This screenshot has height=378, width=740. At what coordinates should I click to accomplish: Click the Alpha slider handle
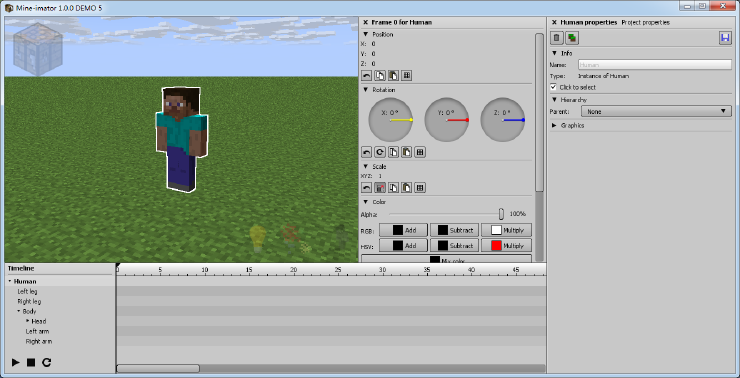(x=501, y=214)
